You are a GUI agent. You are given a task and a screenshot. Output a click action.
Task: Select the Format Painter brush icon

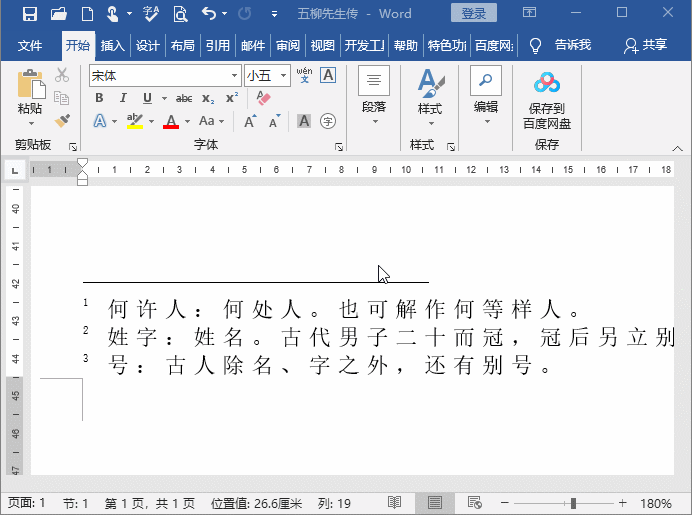pos(62,121)
